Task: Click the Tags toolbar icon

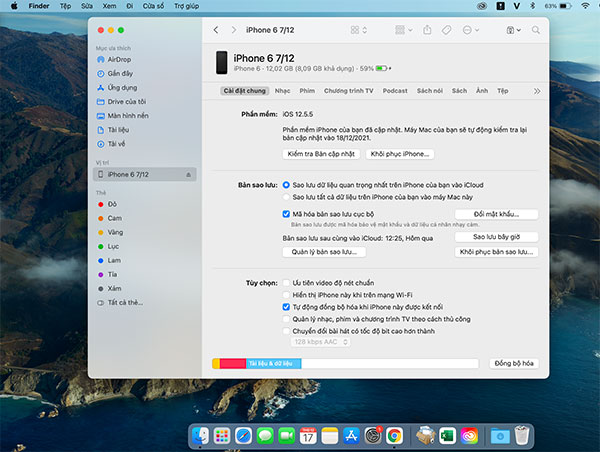Action: click(446, 30)
